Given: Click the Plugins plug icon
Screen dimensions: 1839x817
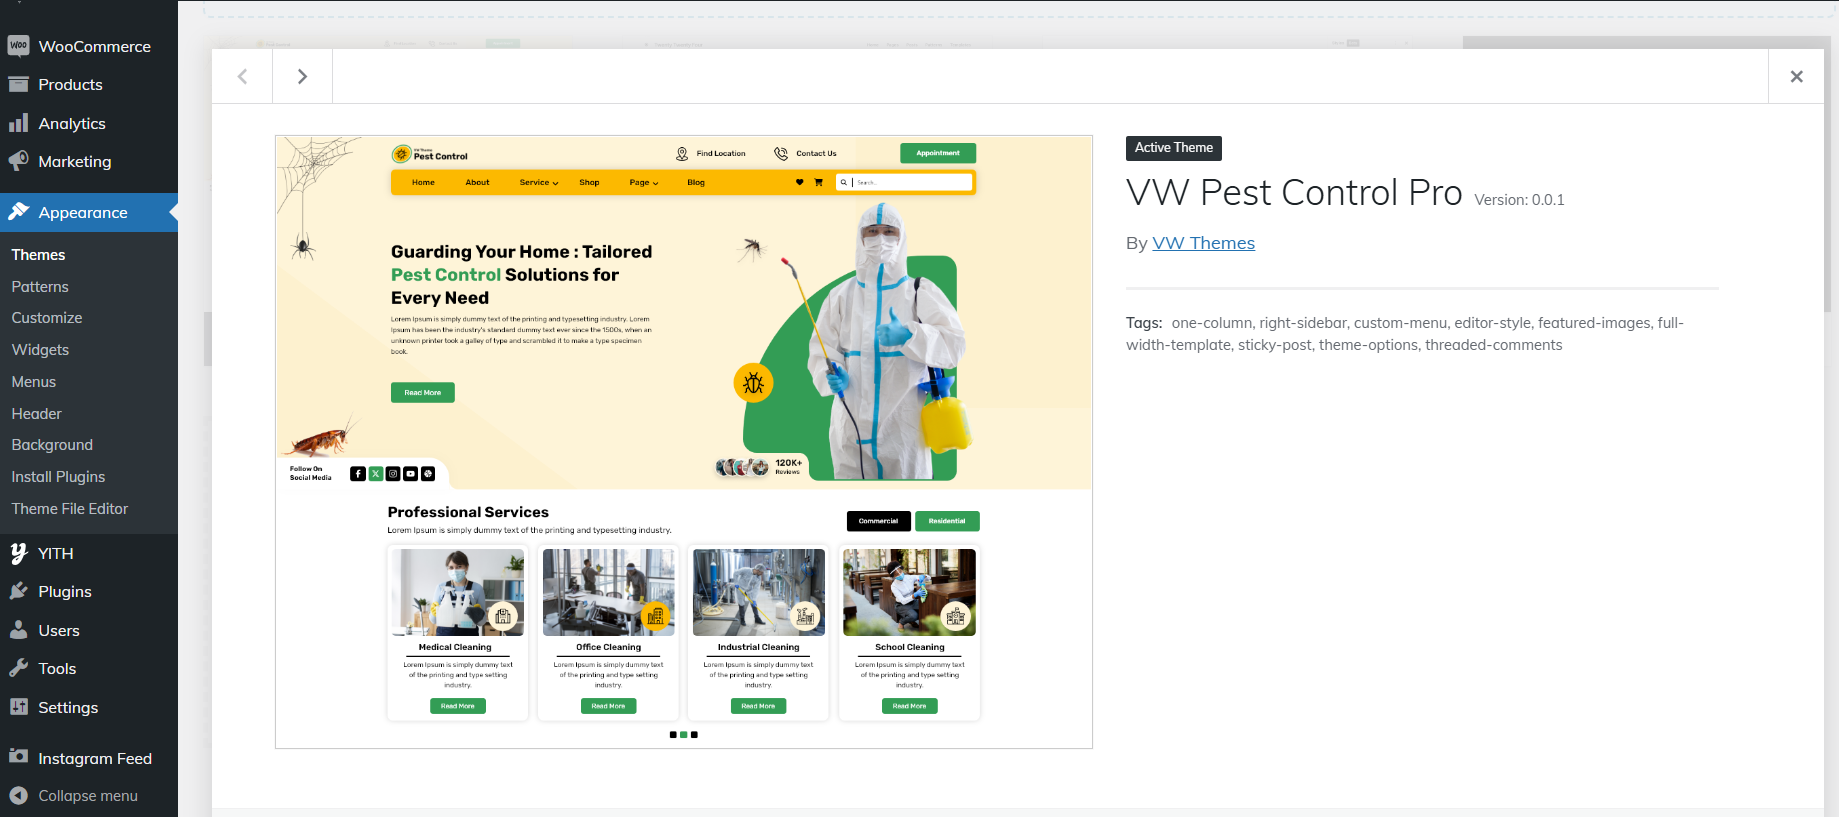Looking at the screenshot, I should 18,591.
